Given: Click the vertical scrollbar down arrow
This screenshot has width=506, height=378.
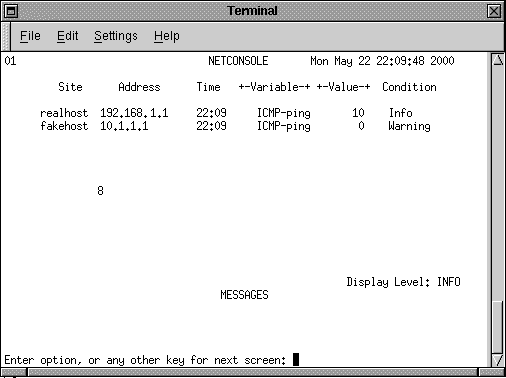Looking at the screenshot, I should (x=498, y=360).
